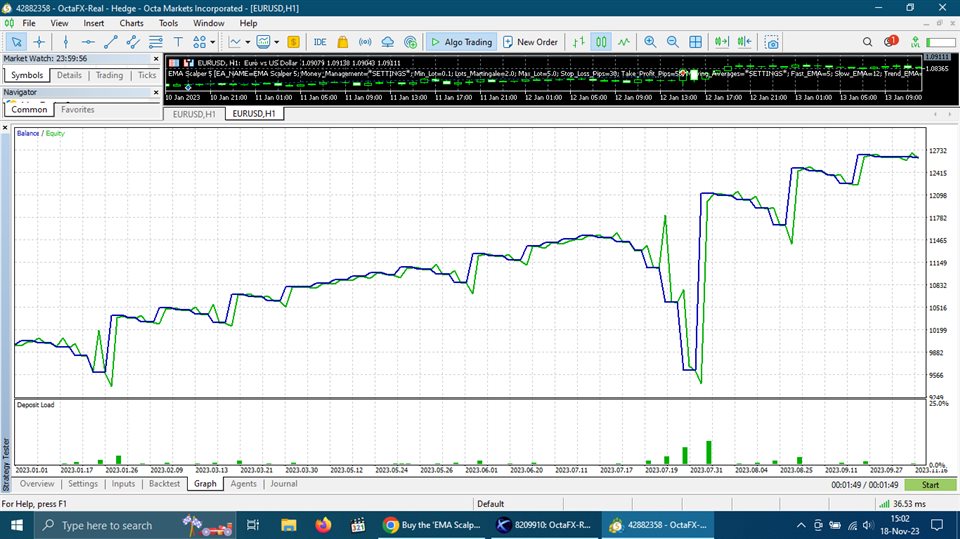The width and height of the screenshot is (960, 539).
Task: Open Strategy Tester Backtest tab
Action: tap(165, 484)
